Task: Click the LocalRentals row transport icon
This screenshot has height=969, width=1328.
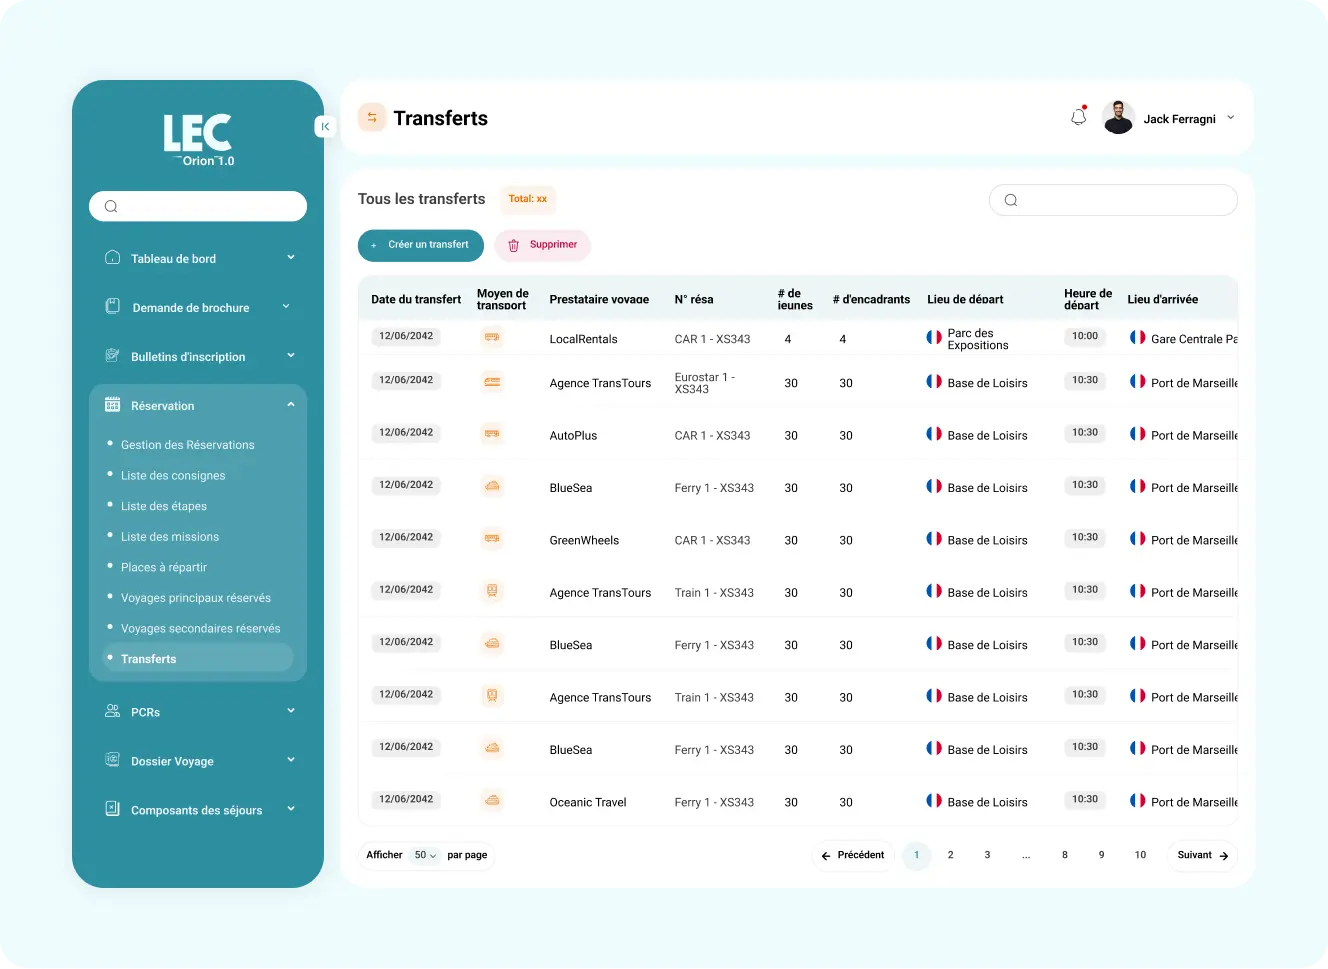Action: 492,338
